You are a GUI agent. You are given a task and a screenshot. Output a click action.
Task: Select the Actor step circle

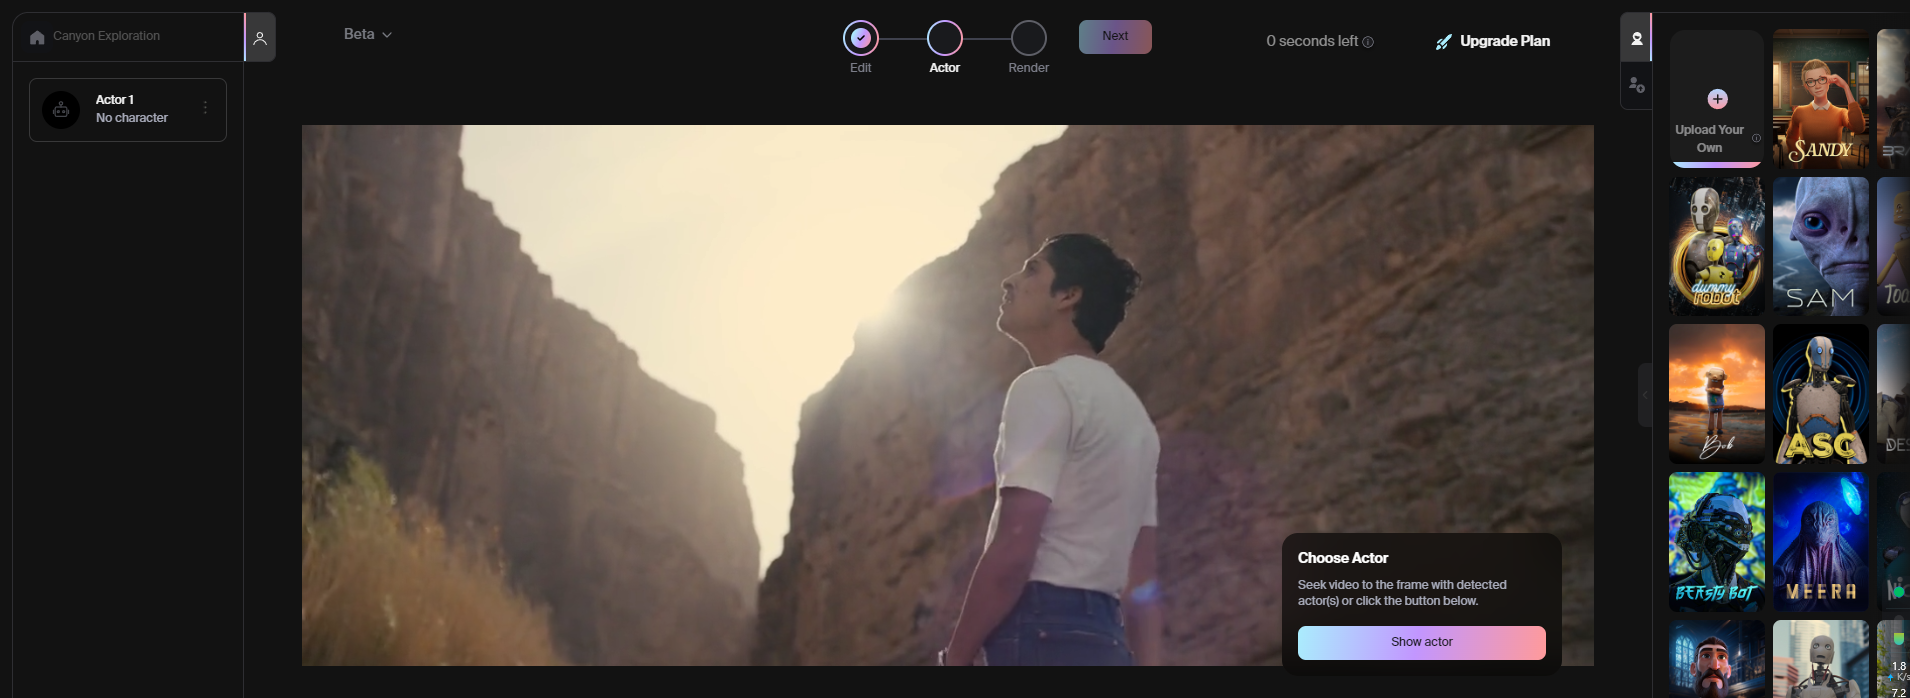[945, 39]
